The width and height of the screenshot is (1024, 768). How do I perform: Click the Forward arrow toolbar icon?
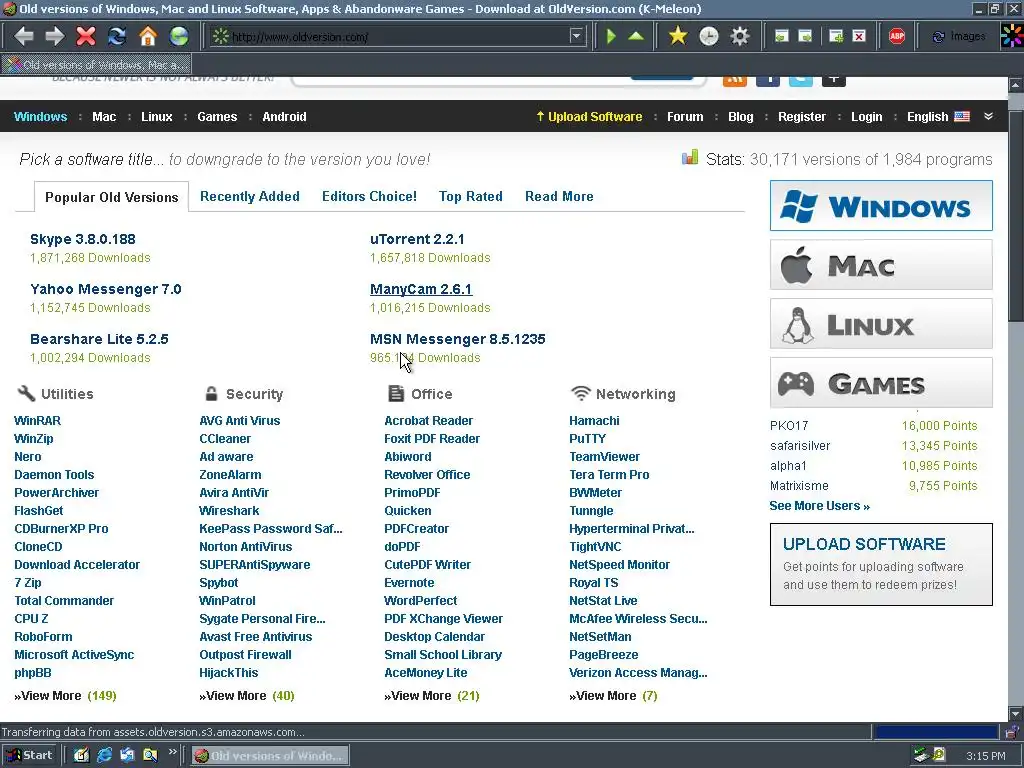tap(55, 36)
